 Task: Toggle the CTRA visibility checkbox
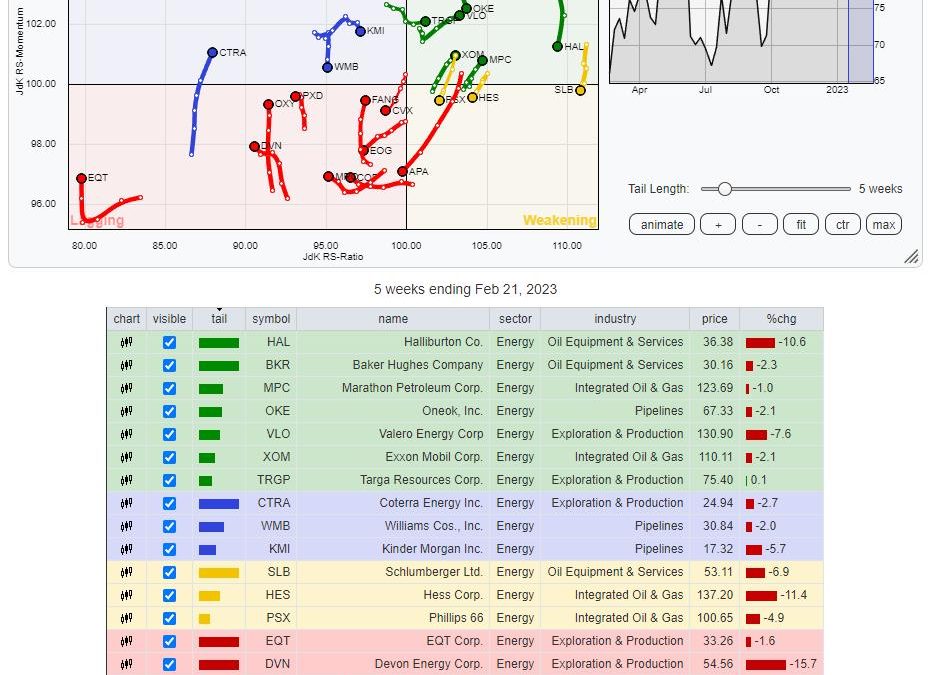pyautogui.click(x=169, y=503)
